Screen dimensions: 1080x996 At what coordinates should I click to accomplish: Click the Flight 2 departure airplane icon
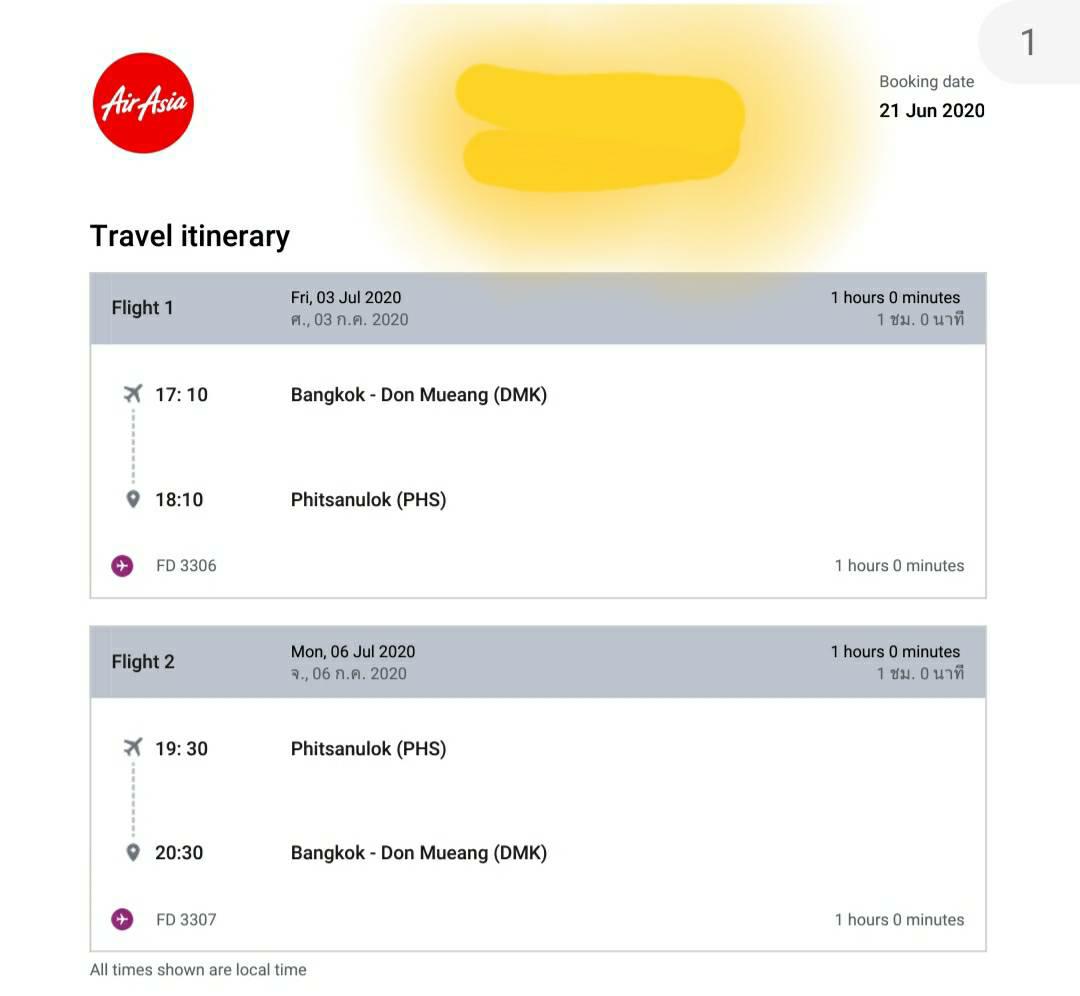pos(133,747)
